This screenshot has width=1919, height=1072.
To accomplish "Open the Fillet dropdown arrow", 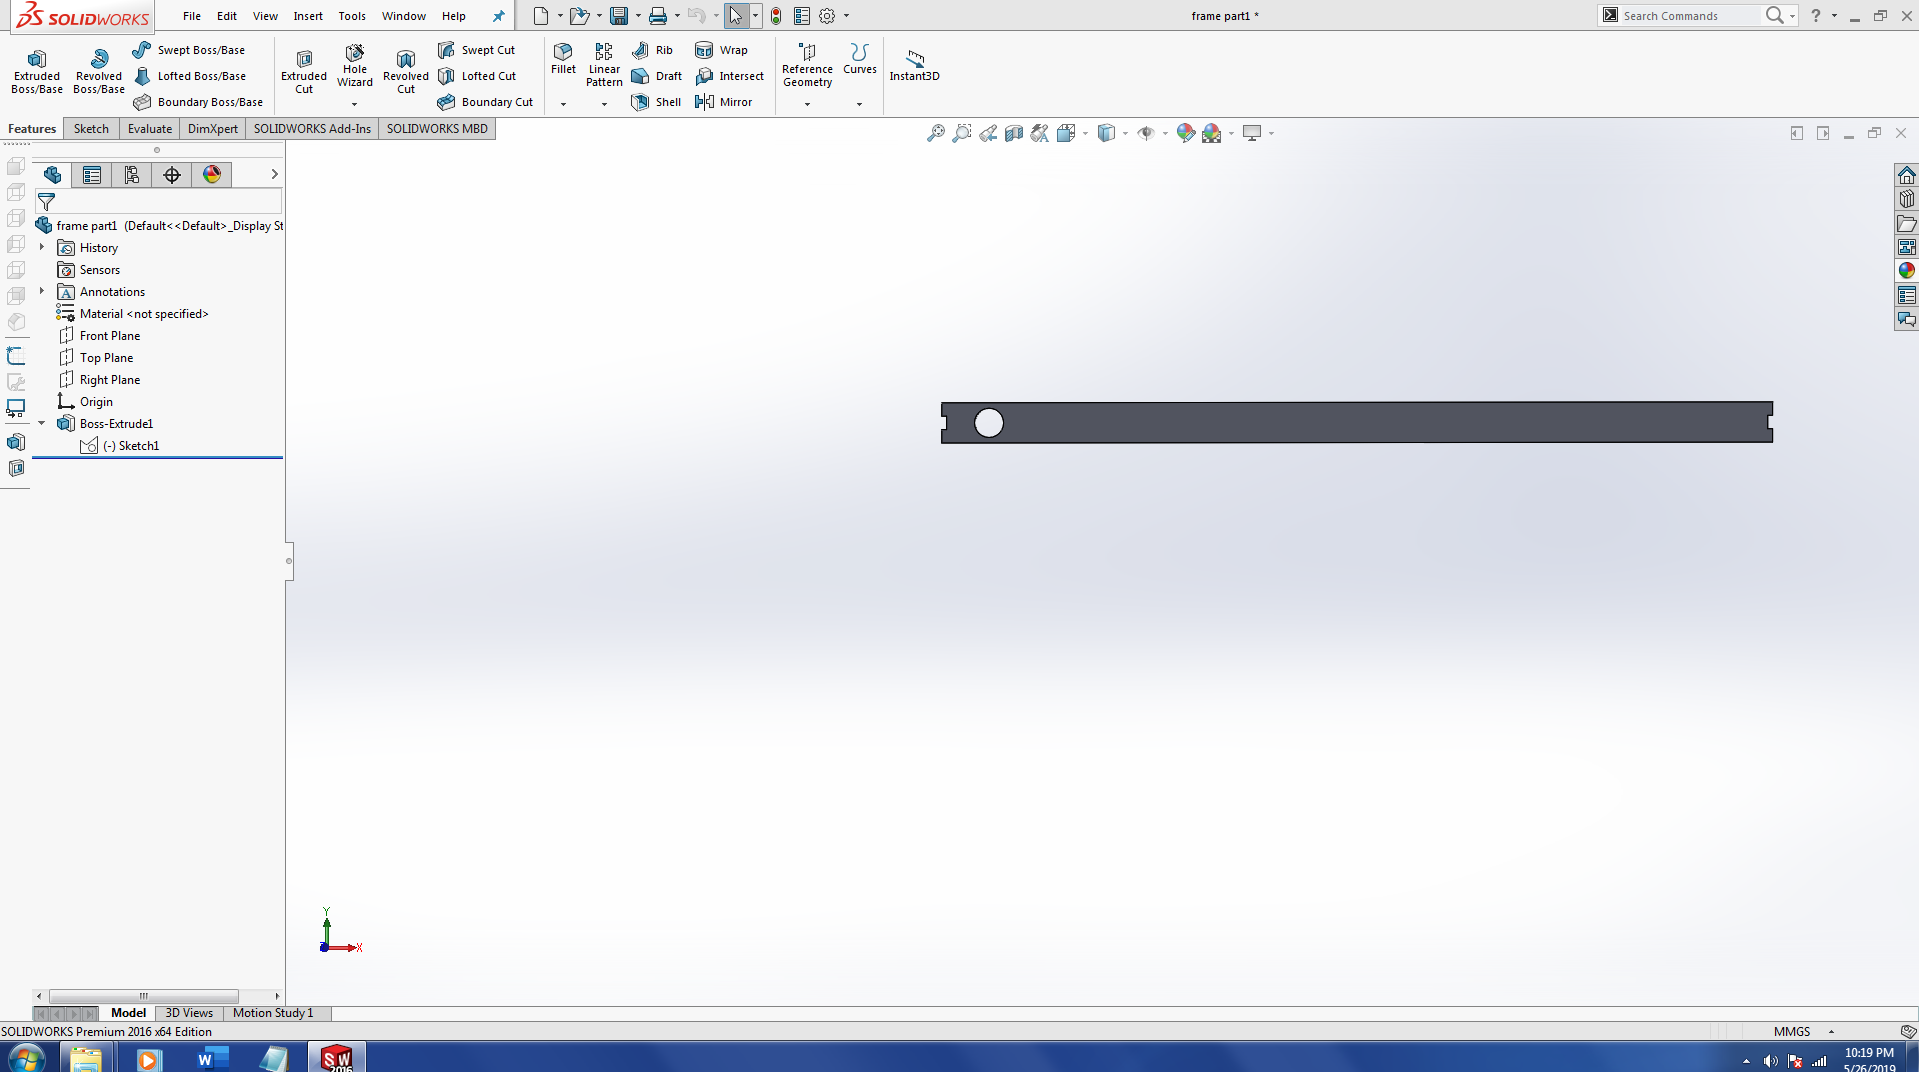I will 563,104.
